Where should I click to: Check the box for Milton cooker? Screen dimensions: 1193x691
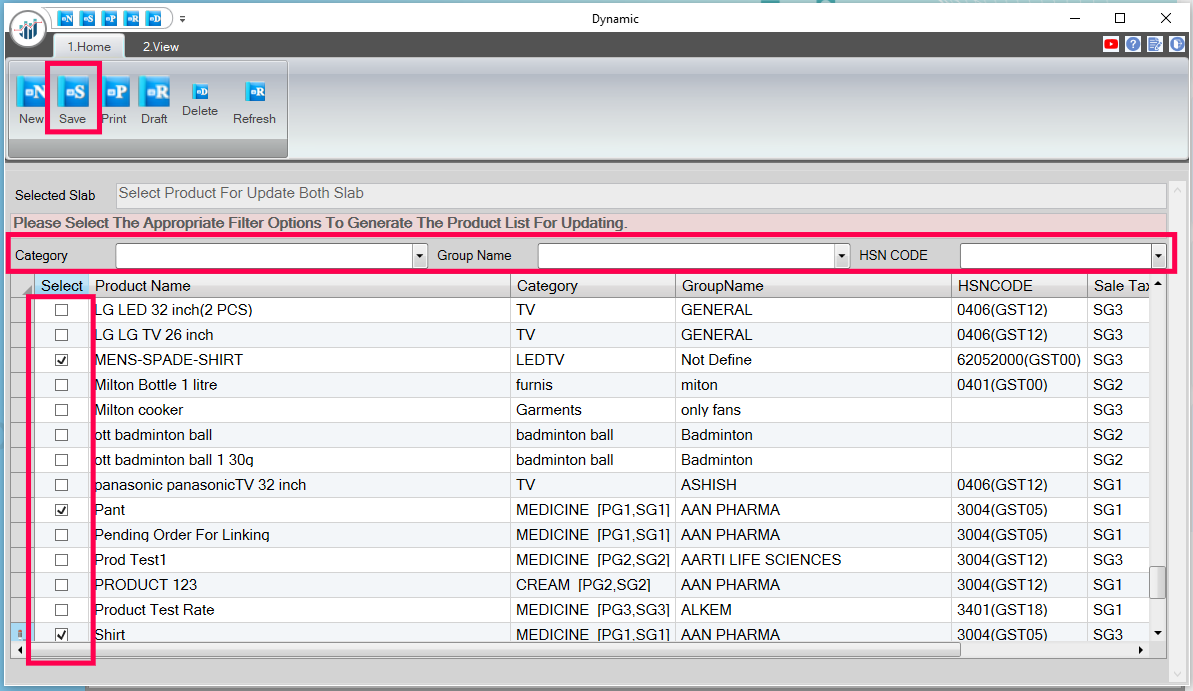point(62,410)
